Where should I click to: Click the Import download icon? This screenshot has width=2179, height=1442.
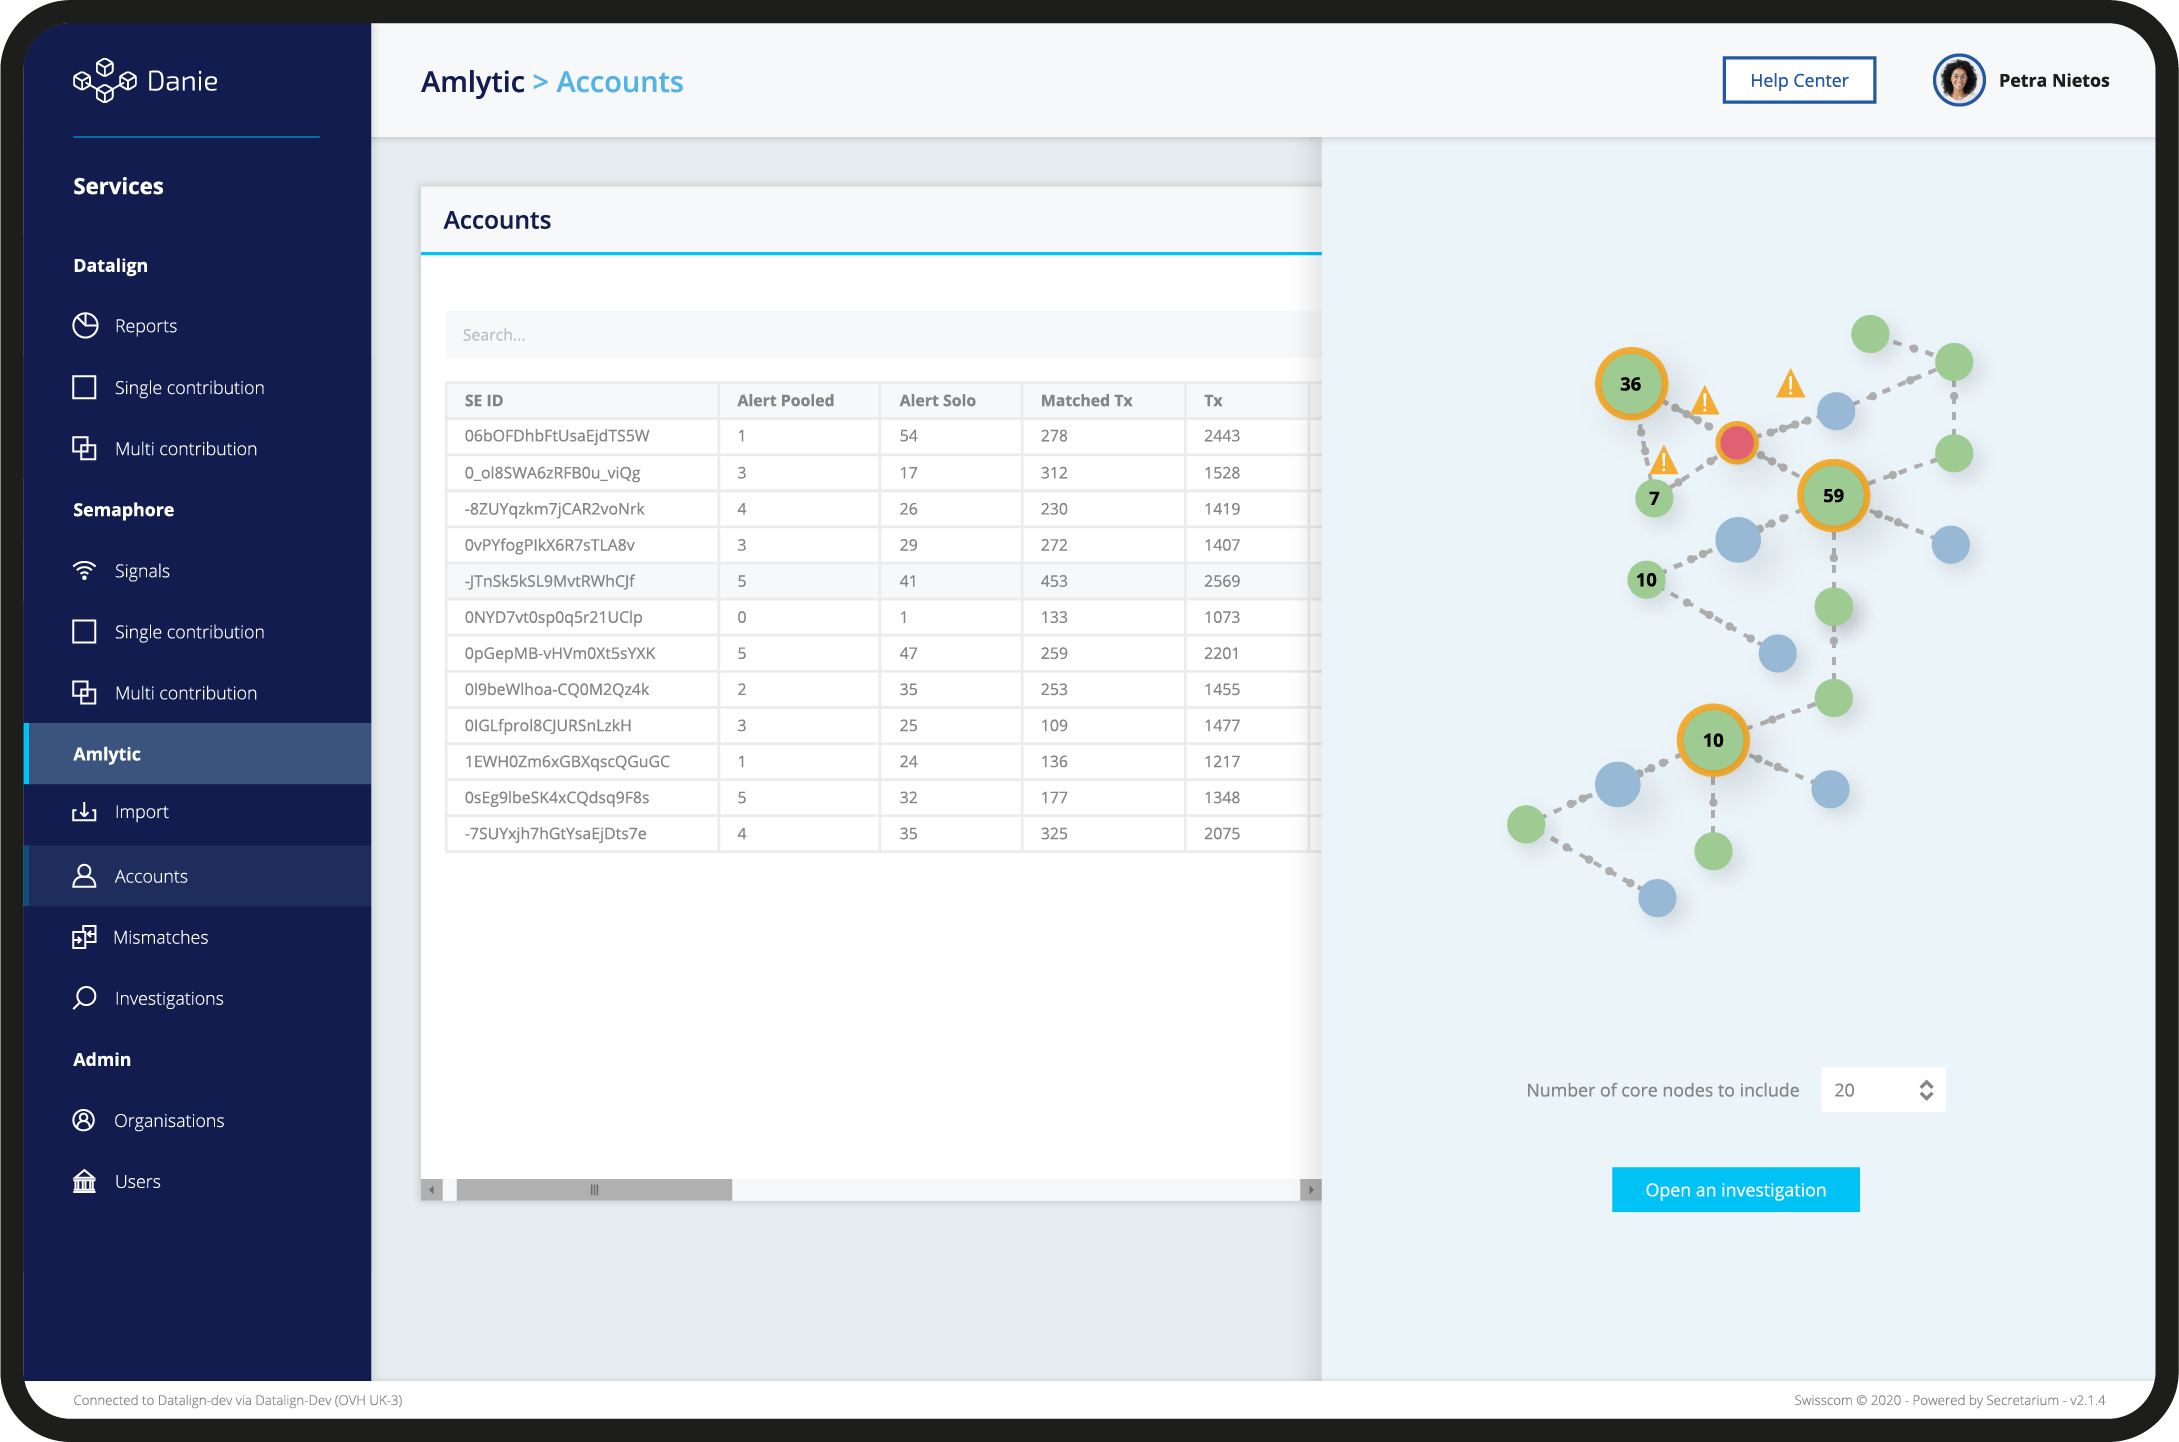click(x=85, y=812)
